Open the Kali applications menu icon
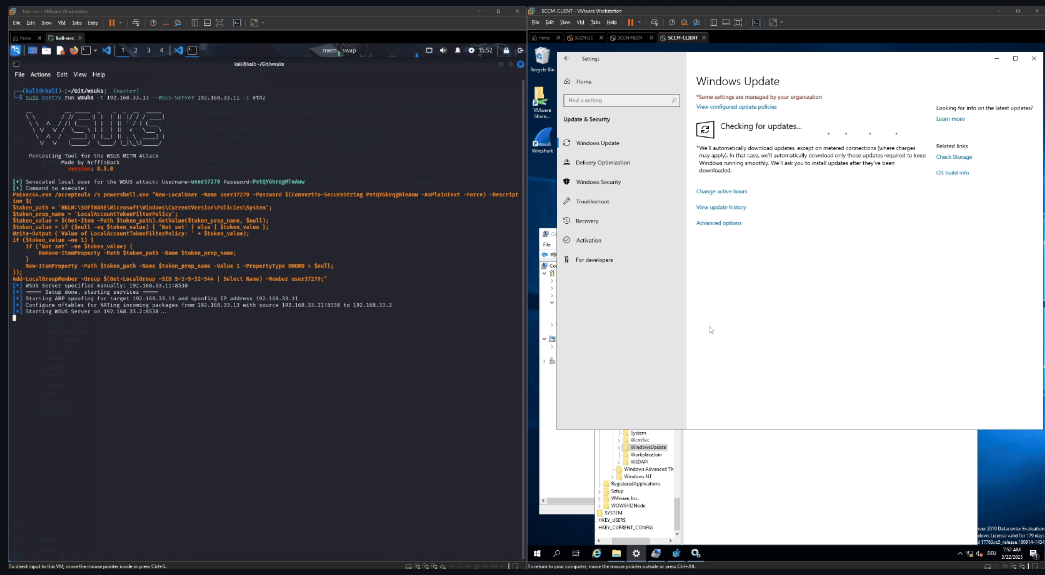The width and height of the screenshot is (1045, 575). tap(16, 50)
